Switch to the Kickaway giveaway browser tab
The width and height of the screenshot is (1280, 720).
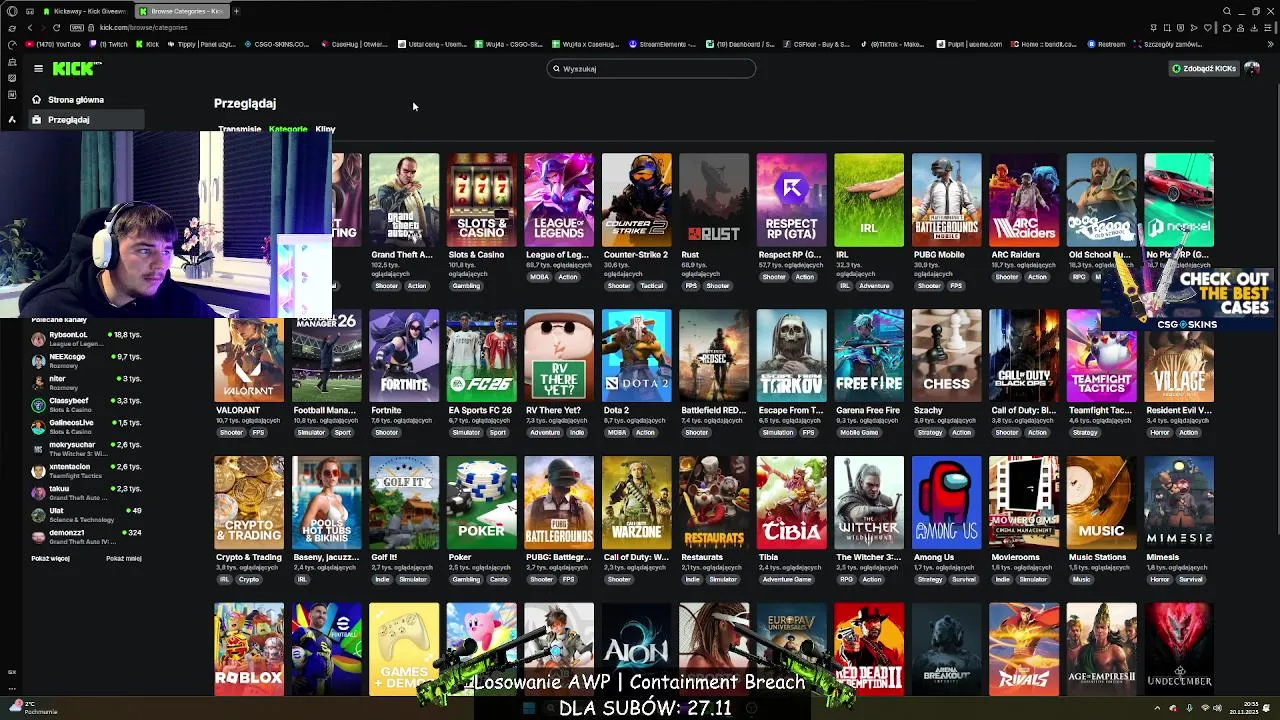(85, 11)
